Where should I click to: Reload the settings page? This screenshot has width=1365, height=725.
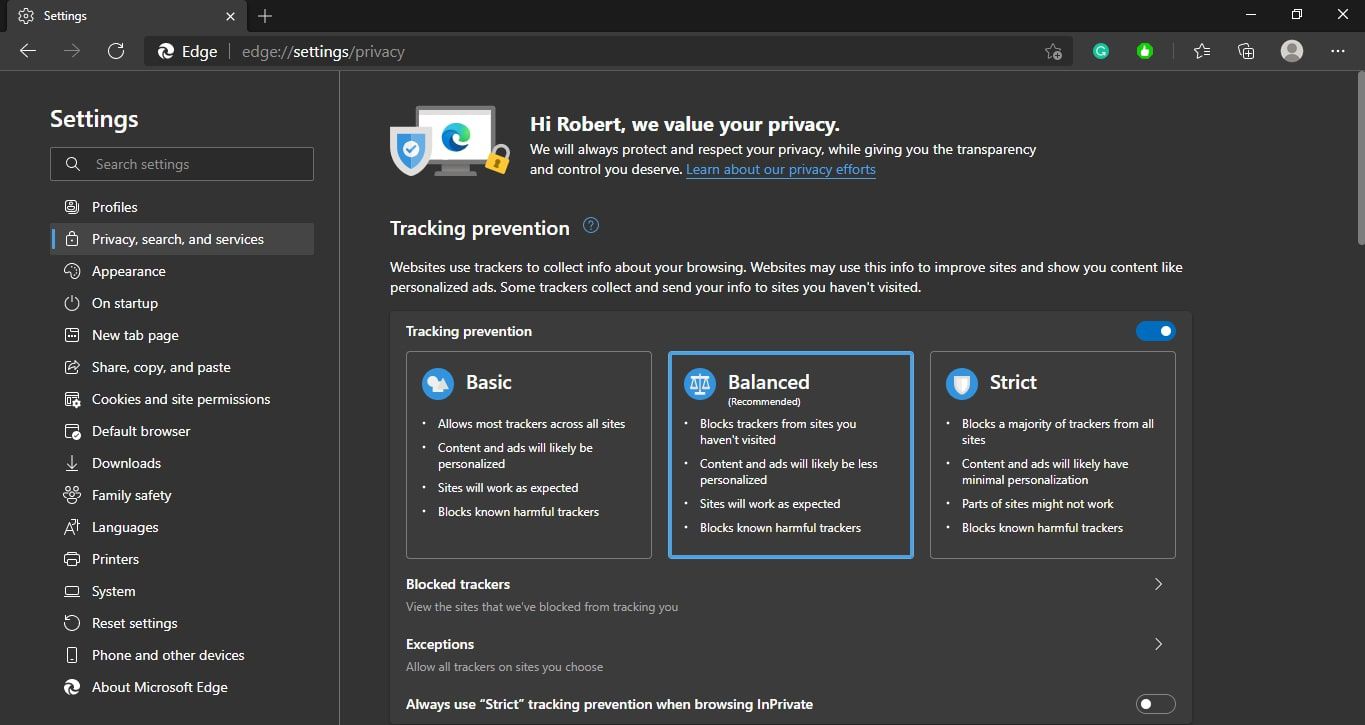pyautogui.click(x=116, y=51)
